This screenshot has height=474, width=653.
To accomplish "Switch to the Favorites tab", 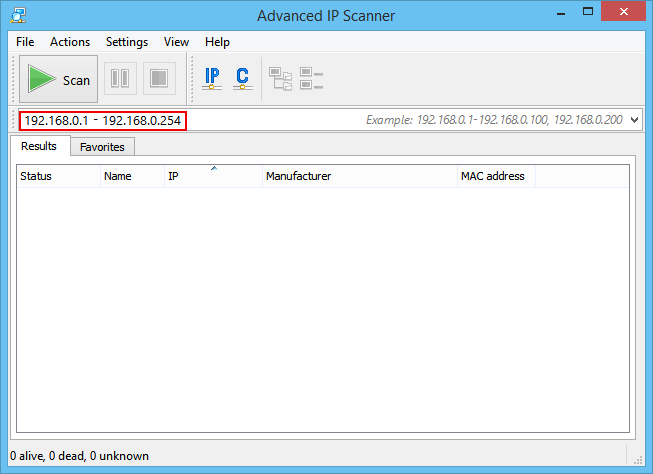I will click(x=102, y=147).
